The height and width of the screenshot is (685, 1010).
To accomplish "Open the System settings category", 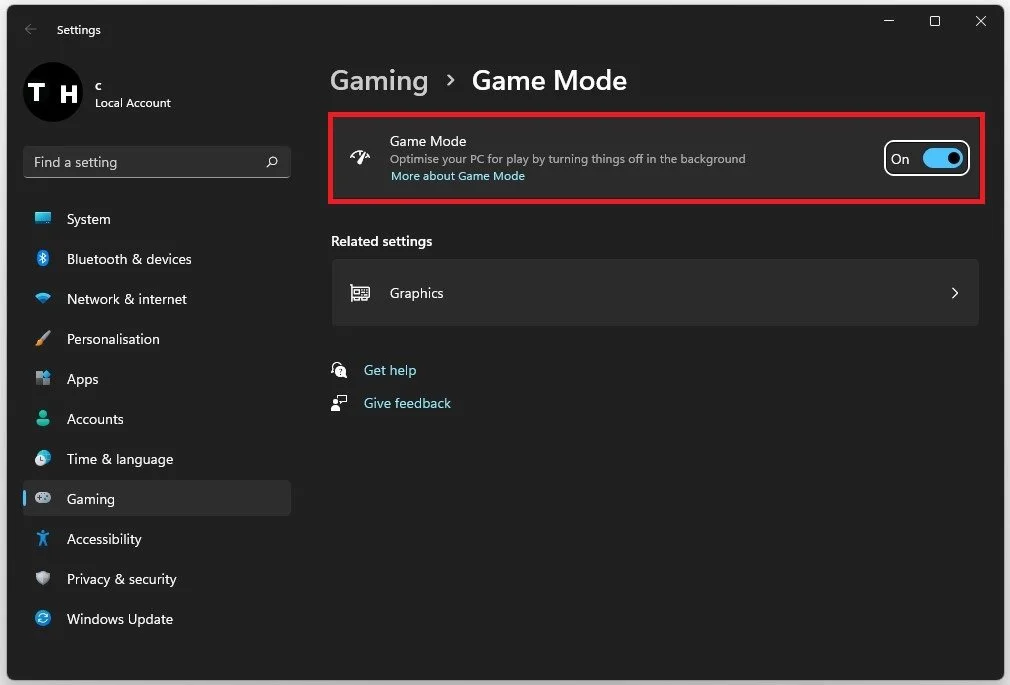I will pyautogui.click(x=157, y=219).
